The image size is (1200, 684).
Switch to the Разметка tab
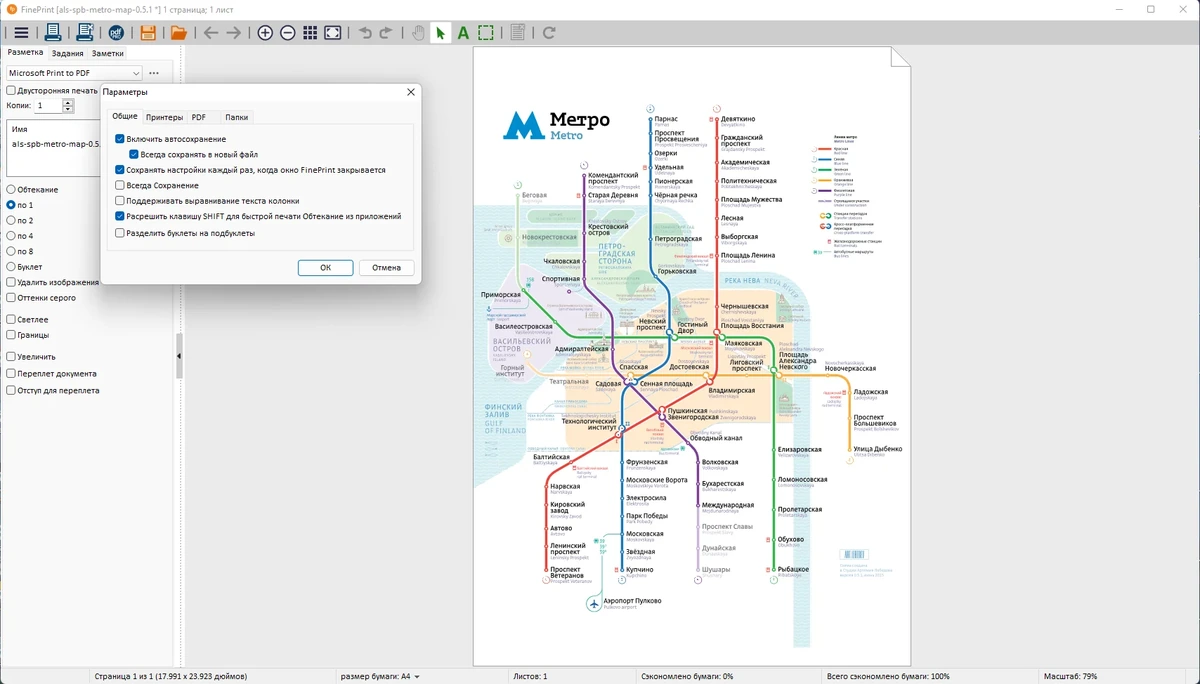[x=26, y=53]
